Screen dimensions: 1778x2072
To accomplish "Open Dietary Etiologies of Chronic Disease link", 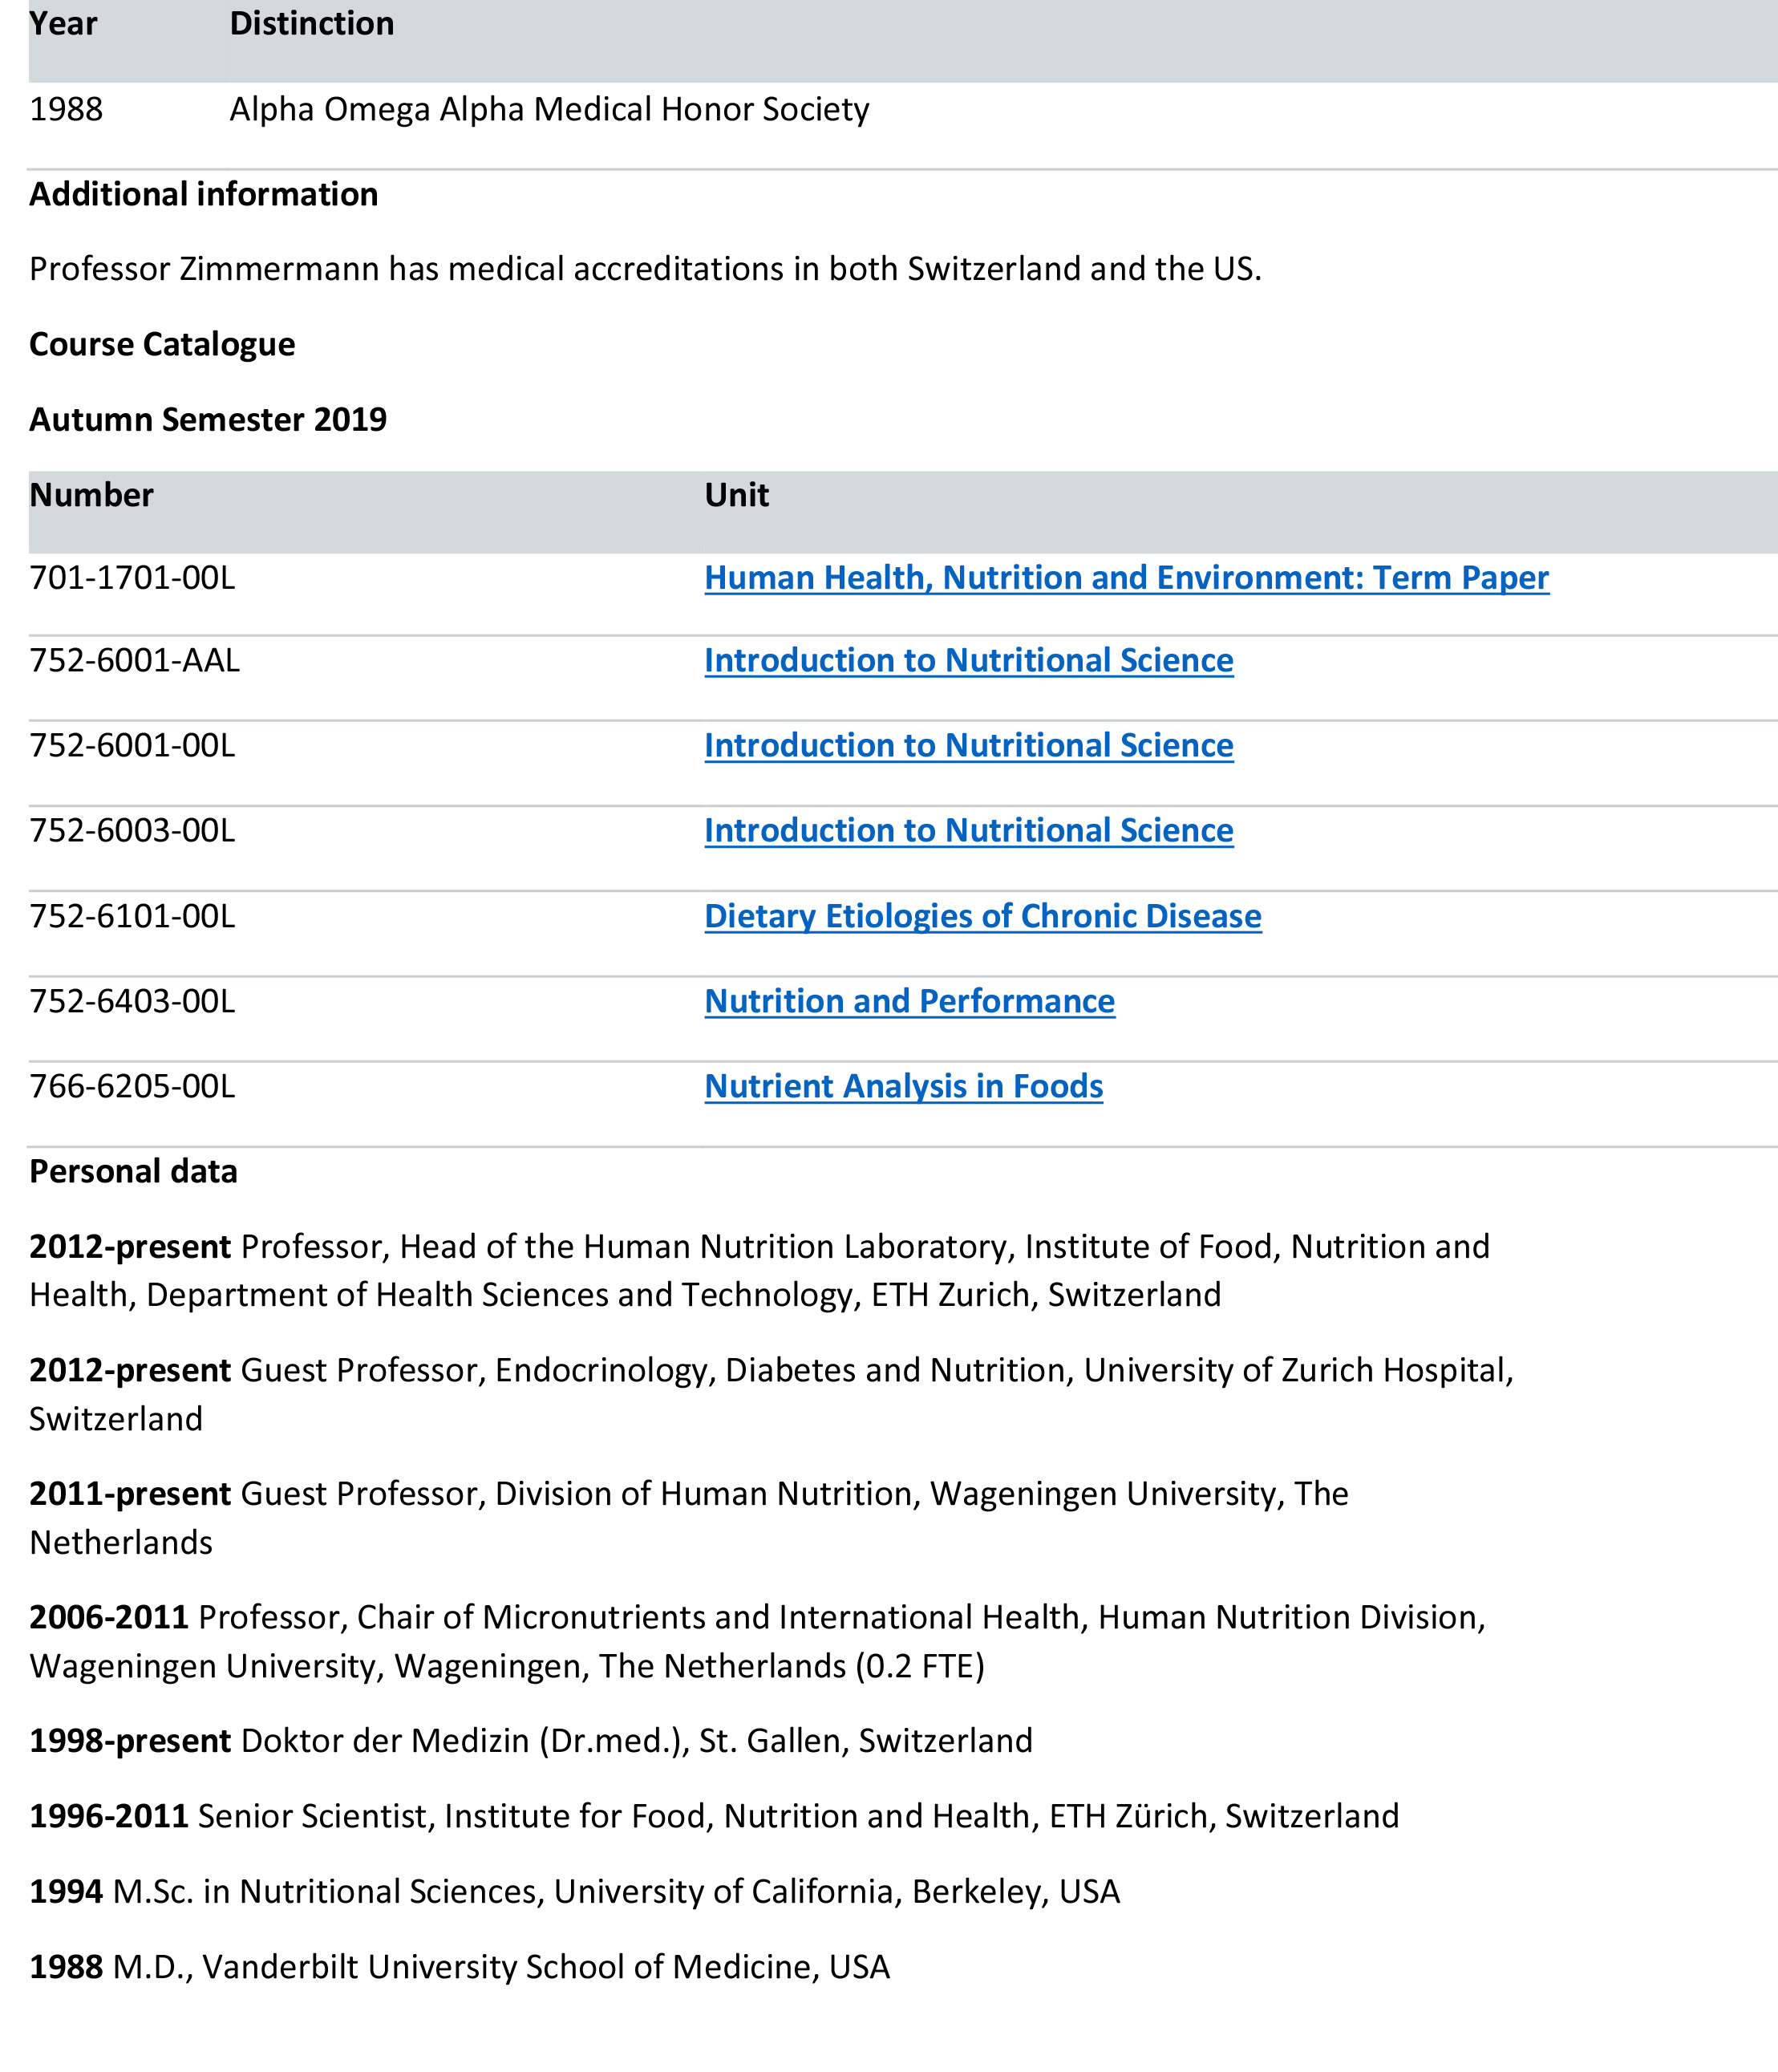I will pyautogui.click(x=982, y=917).
